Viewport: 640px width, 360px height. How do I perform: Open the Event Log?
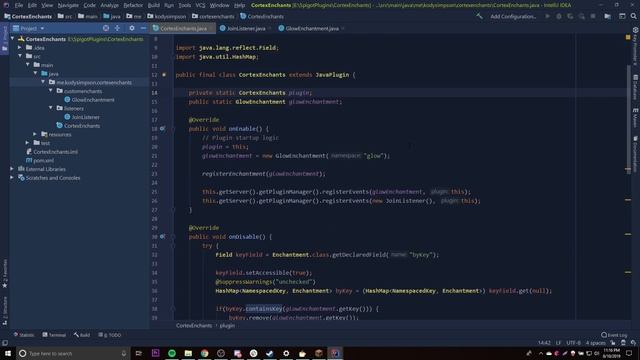tap(614, 335)
